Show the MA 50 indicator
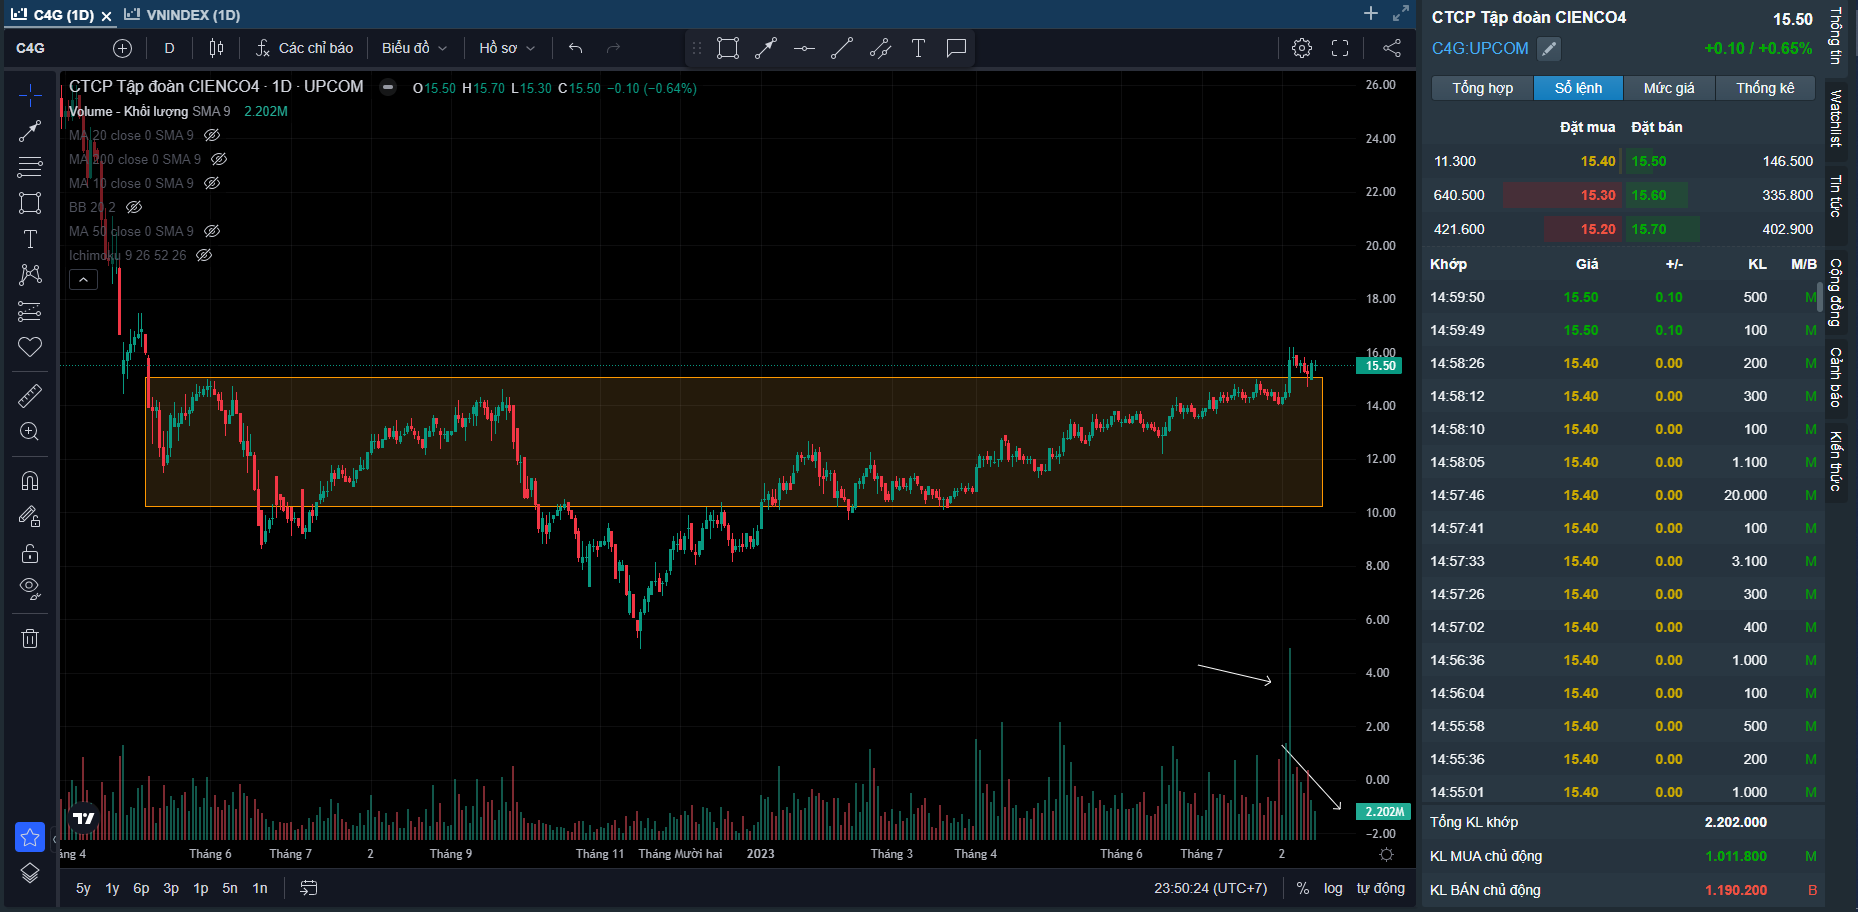Screen dimensions: 1858x912 212,231
